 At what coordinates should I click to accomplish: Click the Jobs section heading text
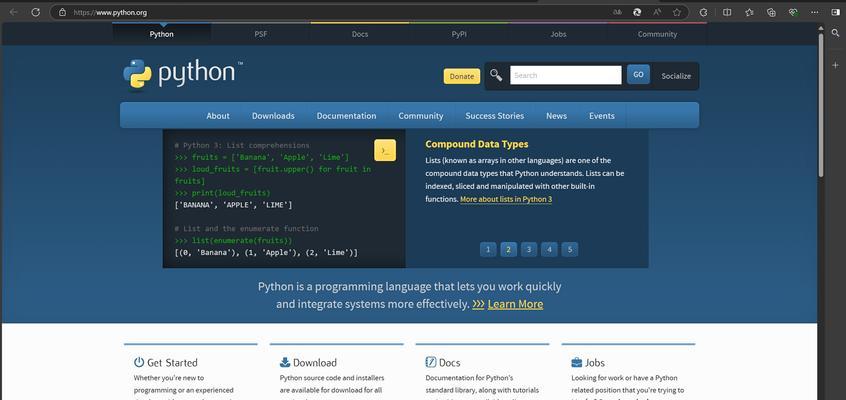pos(595,363)
